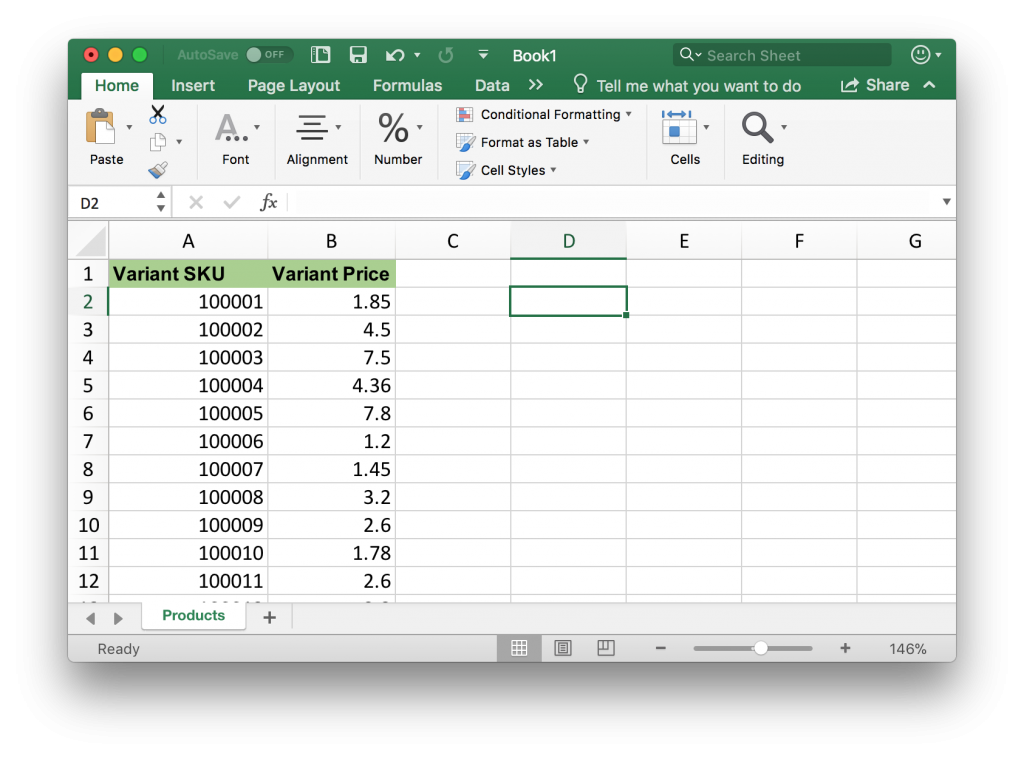
Task: Open the Insert ribbon tab
Action: [x=193, y=86]
